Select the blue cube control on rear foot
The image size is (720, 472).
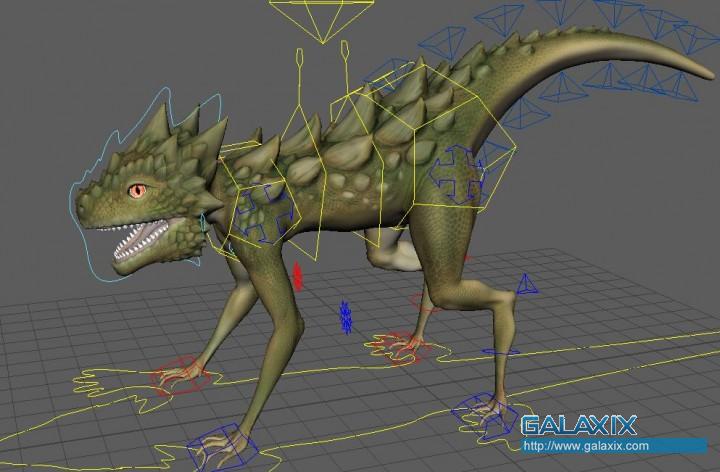(x=485, y=411)
